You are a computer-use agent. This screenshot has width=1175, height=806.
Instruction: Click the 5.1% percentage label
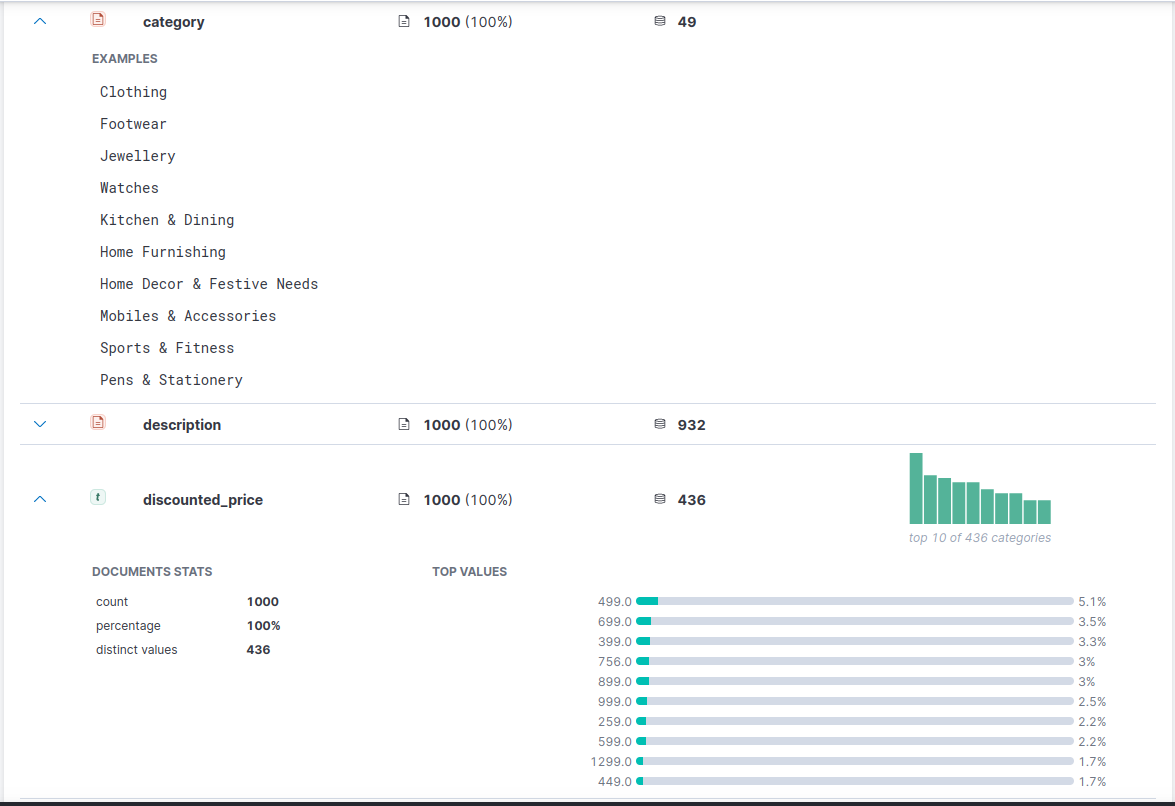(1093, 602)
